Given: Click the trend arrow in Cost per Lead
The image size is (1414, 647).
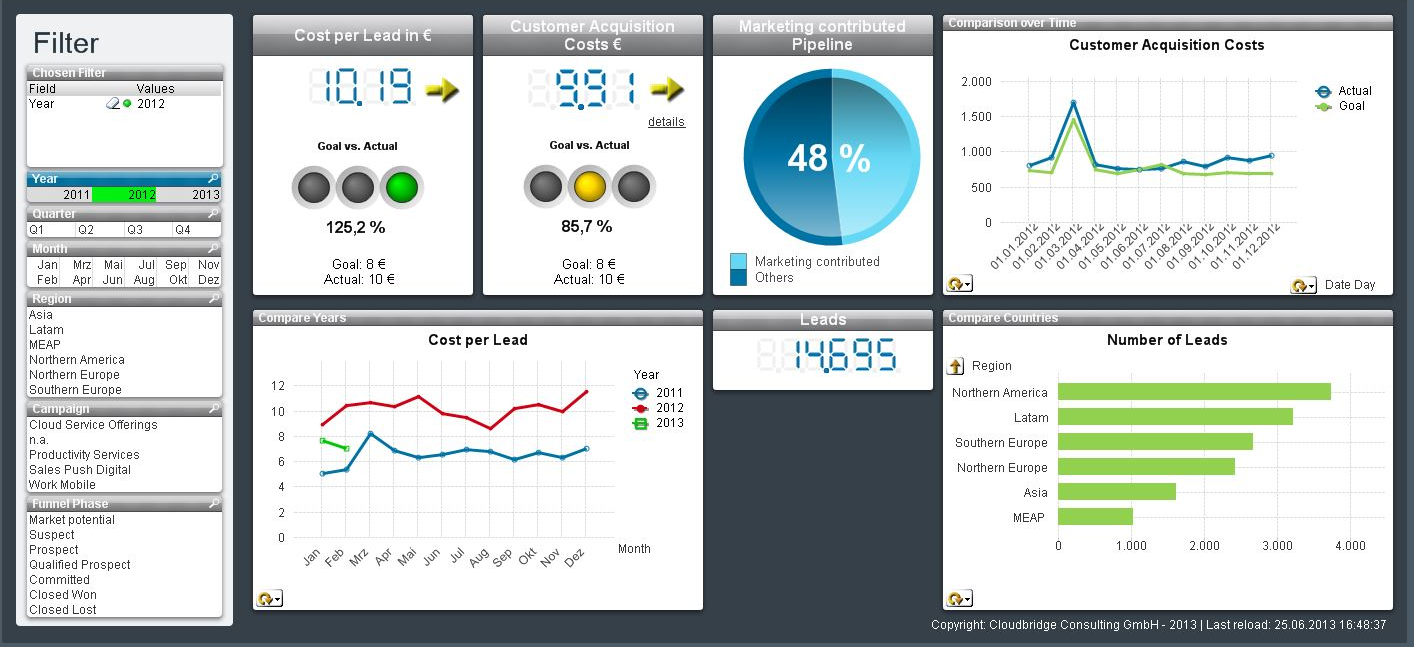Looking at the screenshot, I should [x=441, y=91].
